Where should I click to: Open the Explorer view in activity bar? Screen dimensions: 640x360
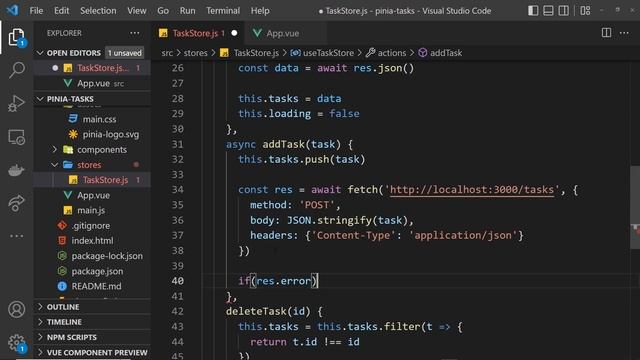click(16, 38)
